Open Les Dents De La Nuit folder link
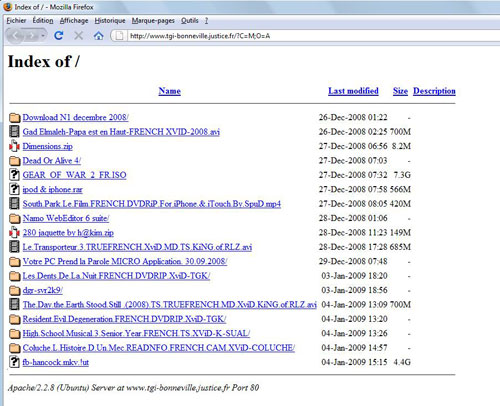Image resolution: width=500 pixels, height=406 pixels. pyautogui.click(x=116, y=276)
